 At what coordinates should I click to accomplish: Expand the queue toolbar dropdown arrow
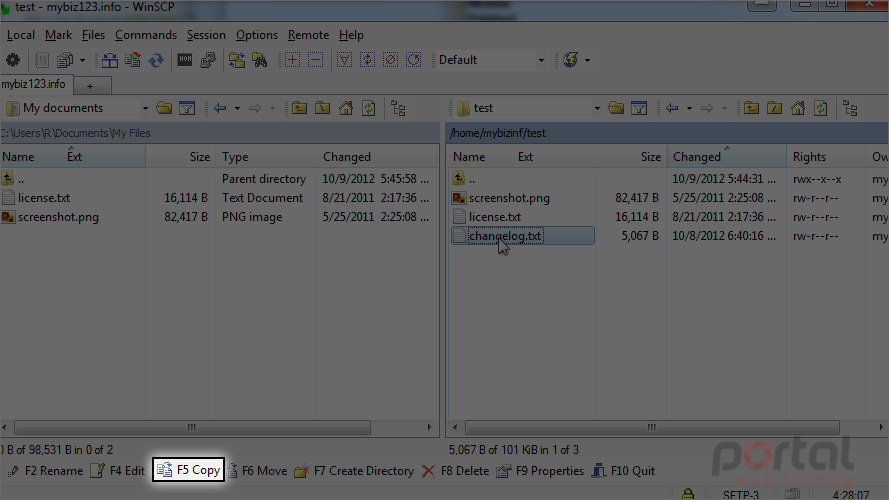click(x=82, y=60)
